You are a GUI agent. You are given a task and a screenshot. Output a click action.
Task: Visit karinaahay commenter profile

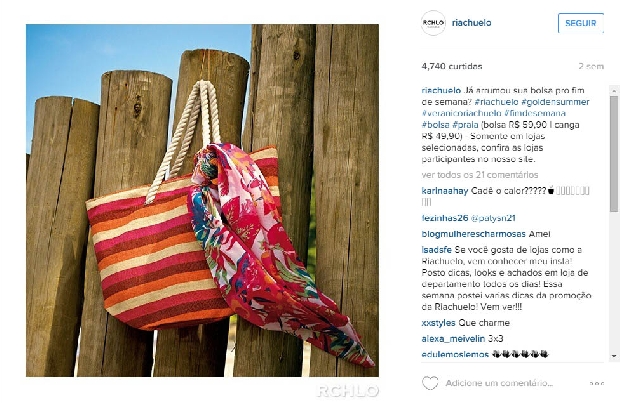click(x=445, y=191)
